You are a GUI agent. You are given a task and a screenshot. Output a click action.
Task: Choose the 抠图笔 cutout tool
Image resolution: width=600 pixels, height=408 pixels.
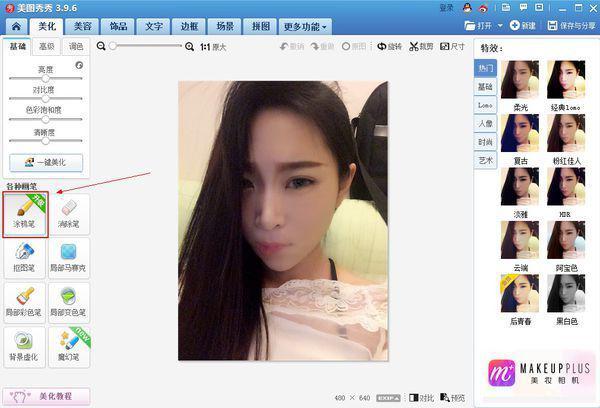[x=26, y=256]
